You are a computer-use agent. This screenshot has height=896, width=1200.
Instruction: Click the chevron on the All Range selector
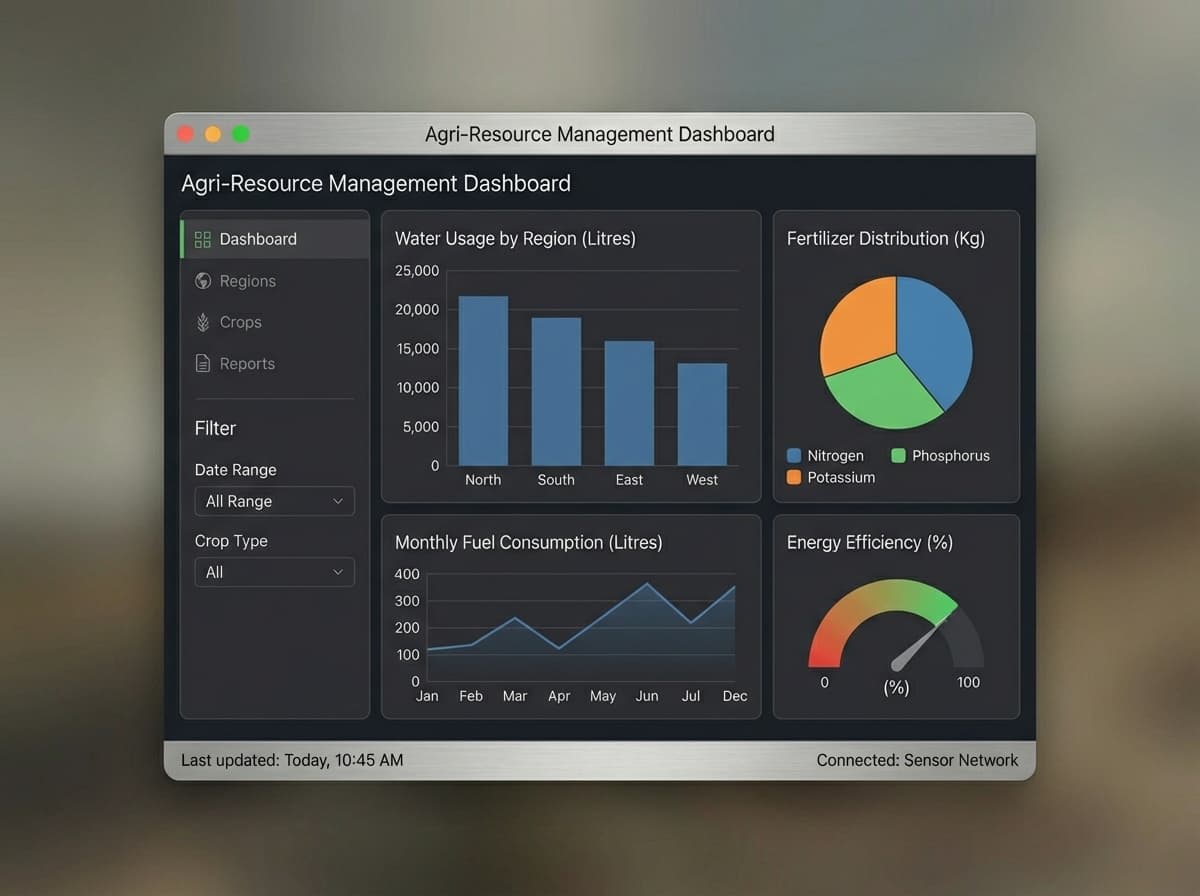click(339, 501)
